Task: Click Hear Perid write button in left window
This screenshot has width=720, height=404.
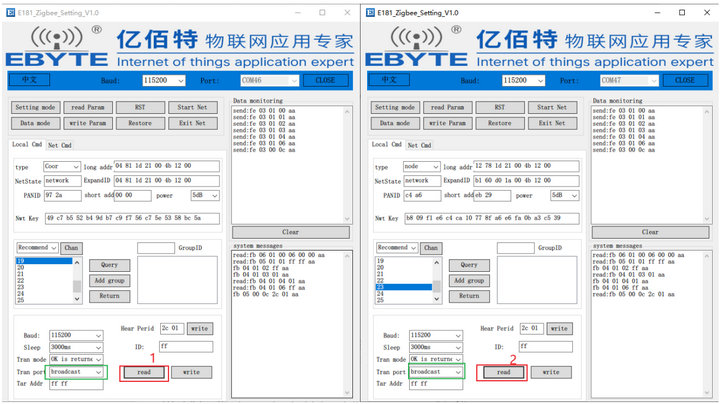Action: (x=200, y=329)
